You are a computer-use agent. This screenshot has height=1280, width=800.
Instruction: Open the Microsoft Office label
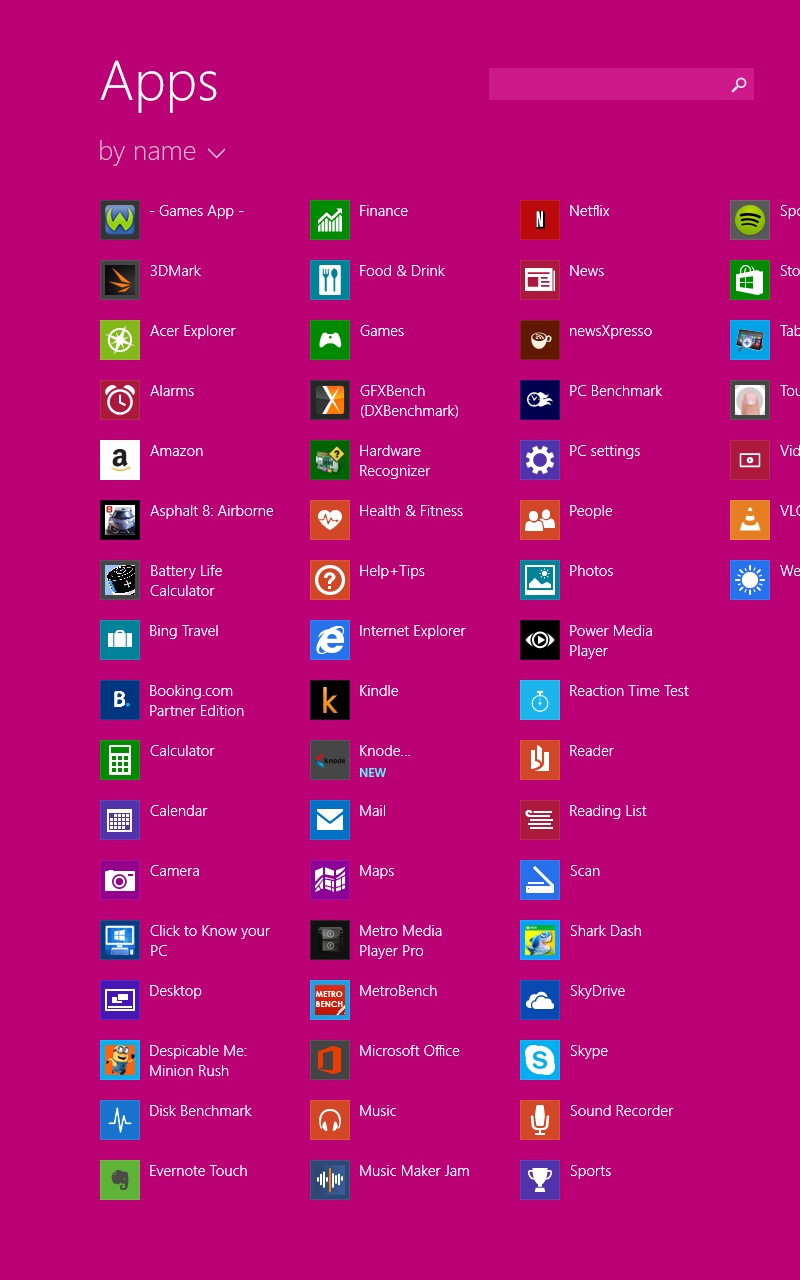409,1051
